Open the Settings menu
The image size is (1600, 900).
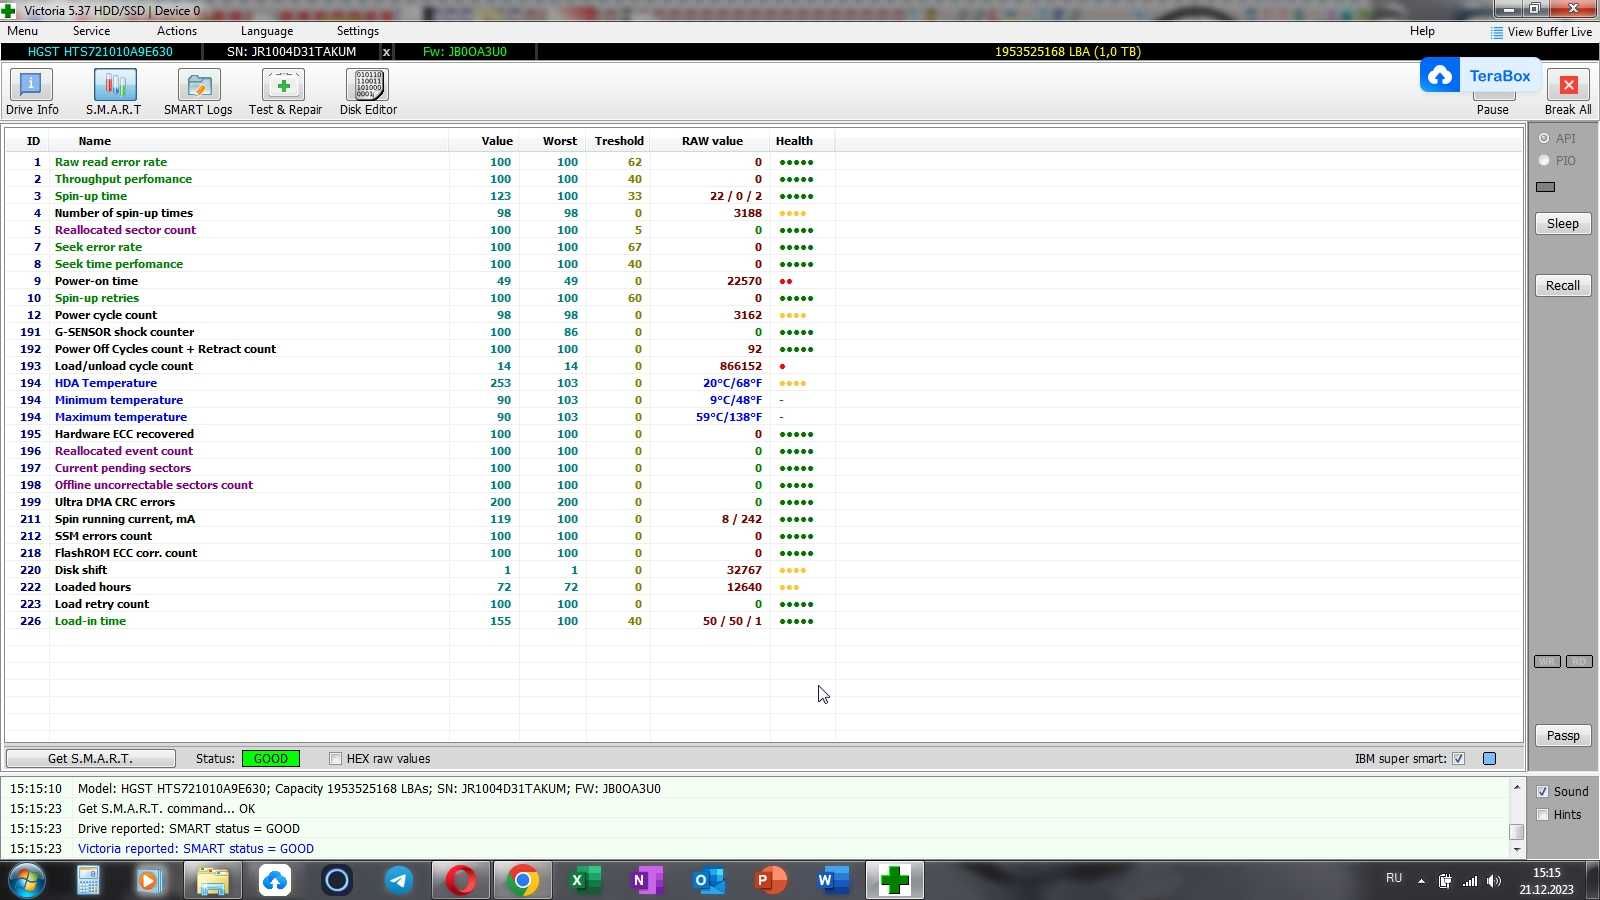(358, 31)
